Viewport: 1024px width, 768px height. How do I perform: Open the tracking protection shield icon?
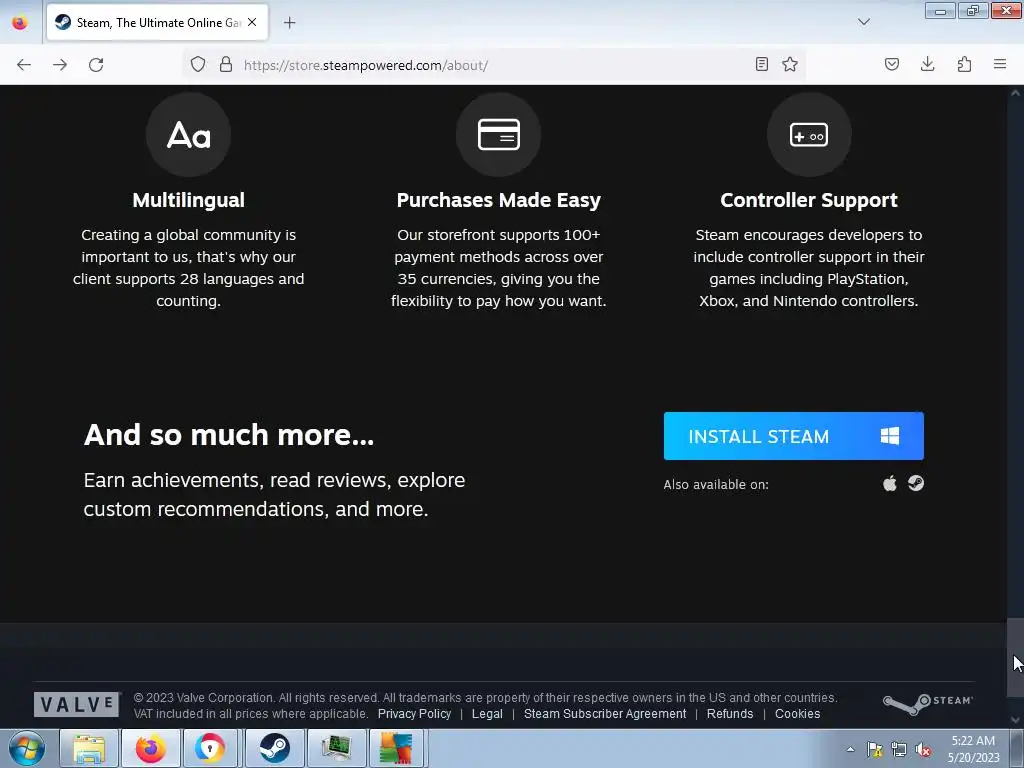[198, 65]
